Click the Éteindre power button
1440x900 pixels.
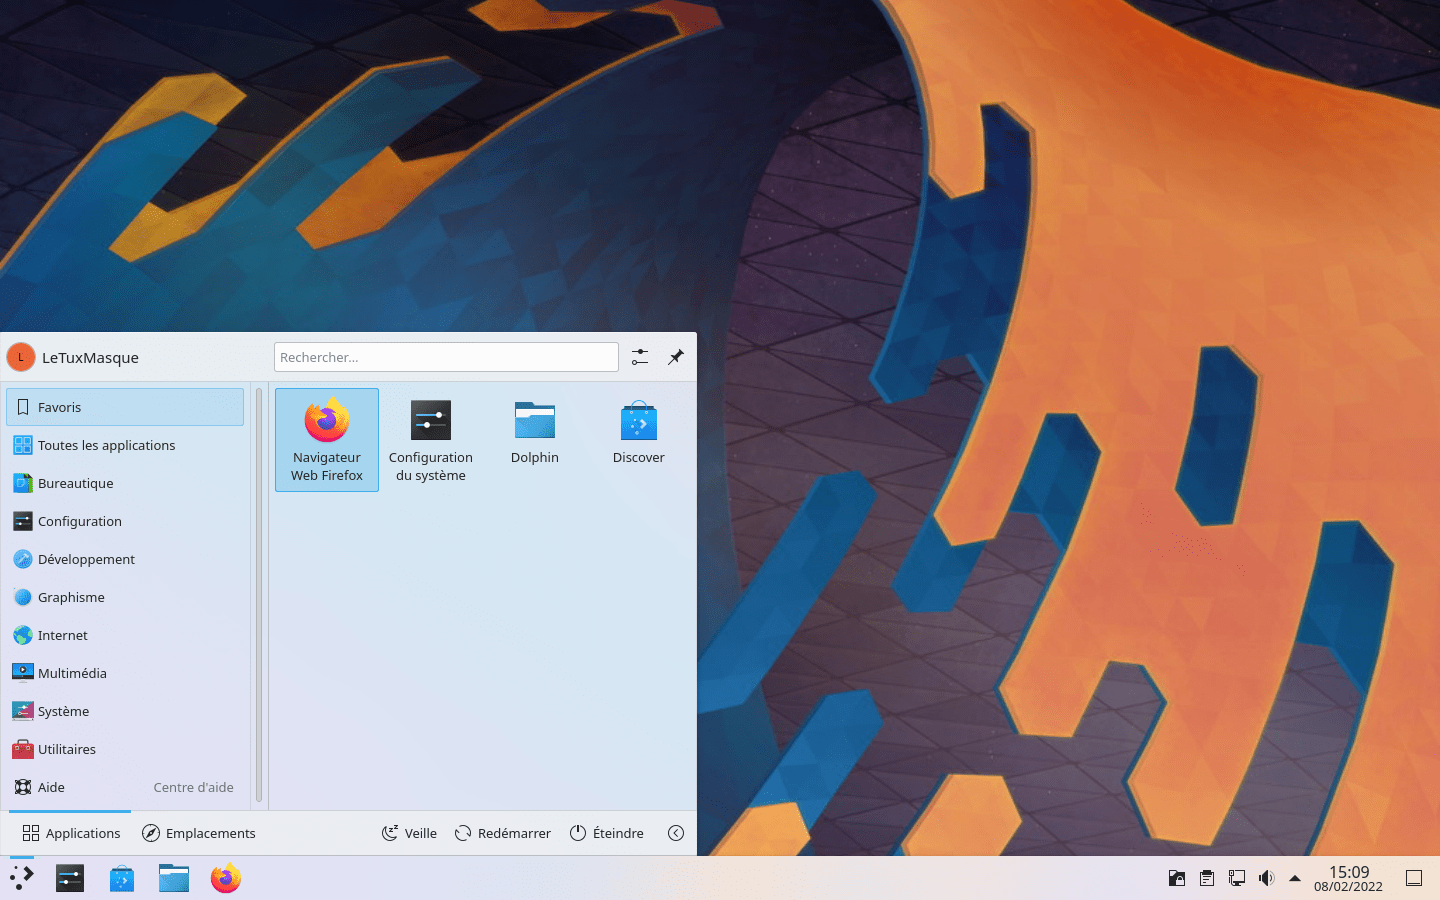(607, 833)
